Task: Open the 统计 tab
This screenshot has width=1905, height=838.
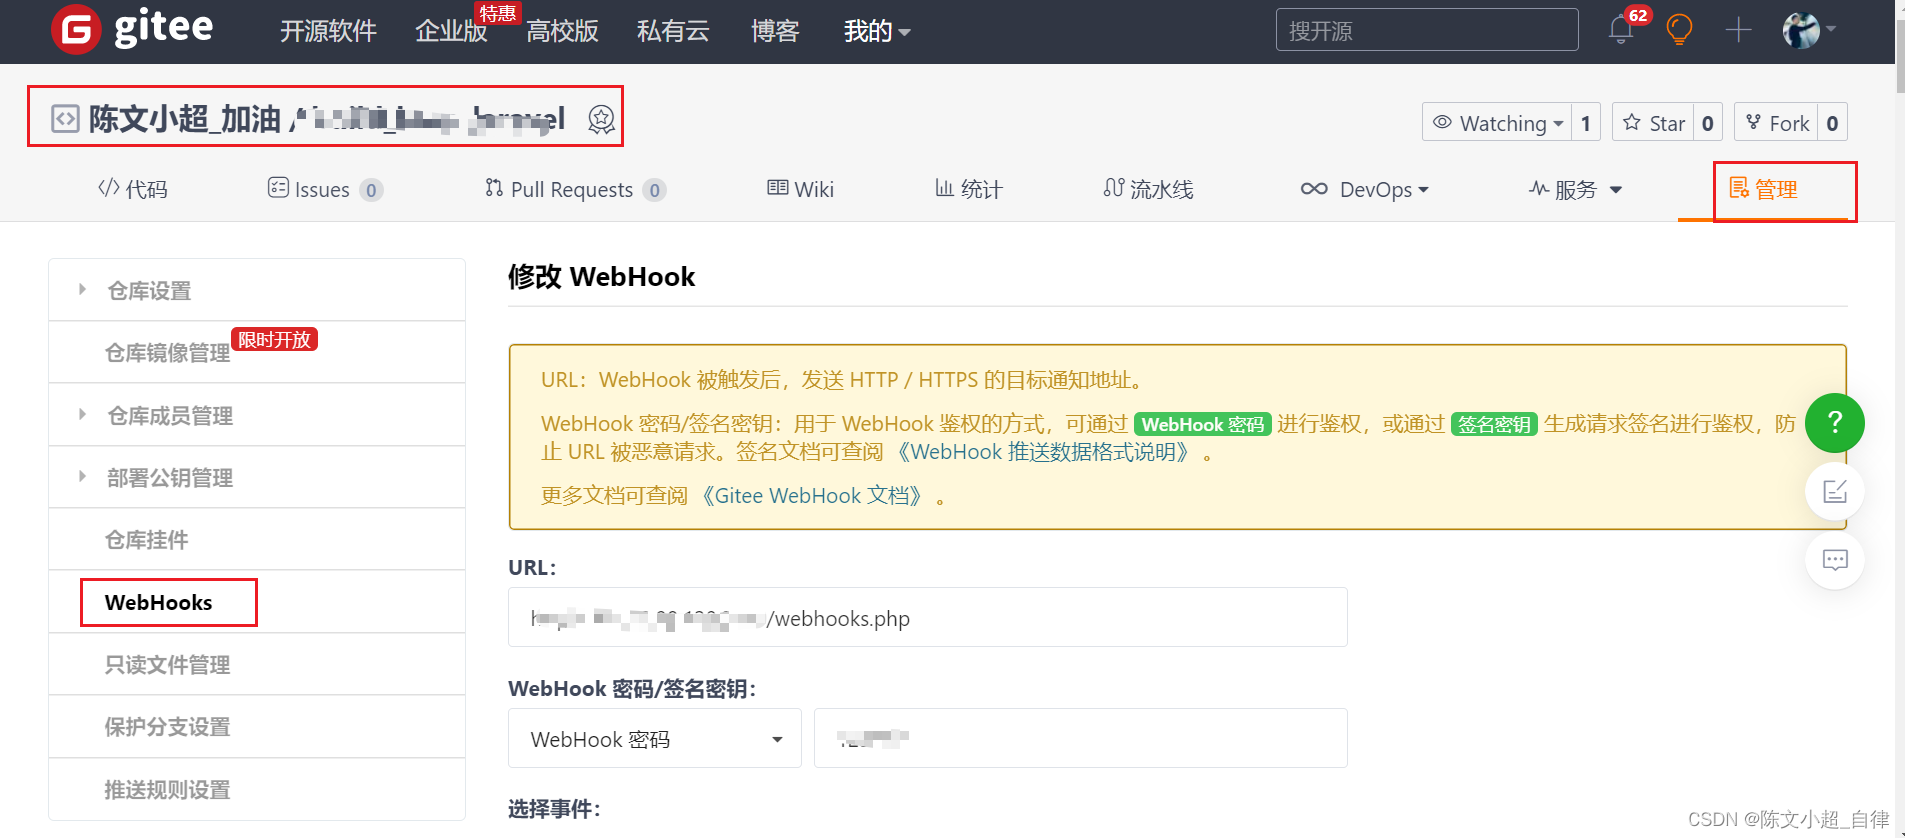Action: [968, 189]
